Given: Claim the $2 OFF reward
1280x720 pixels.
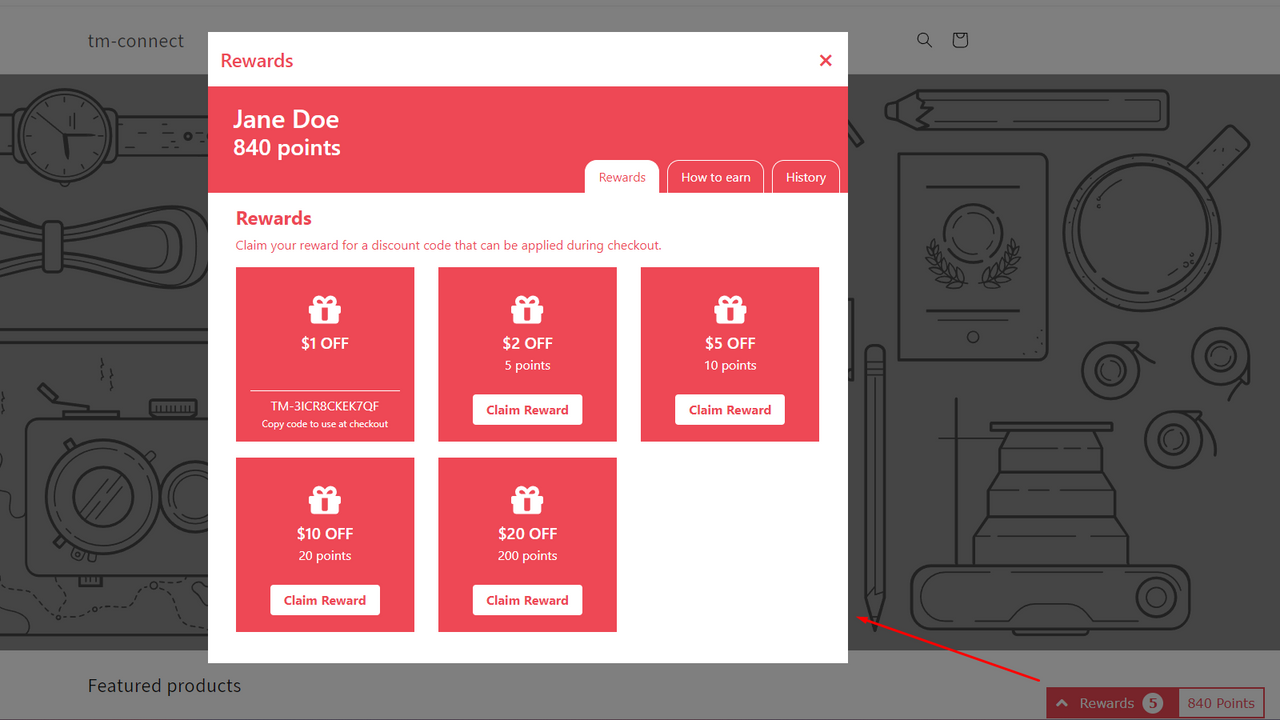Looking at the screenshot, I should pyautogui.click(x=527, y=410).
